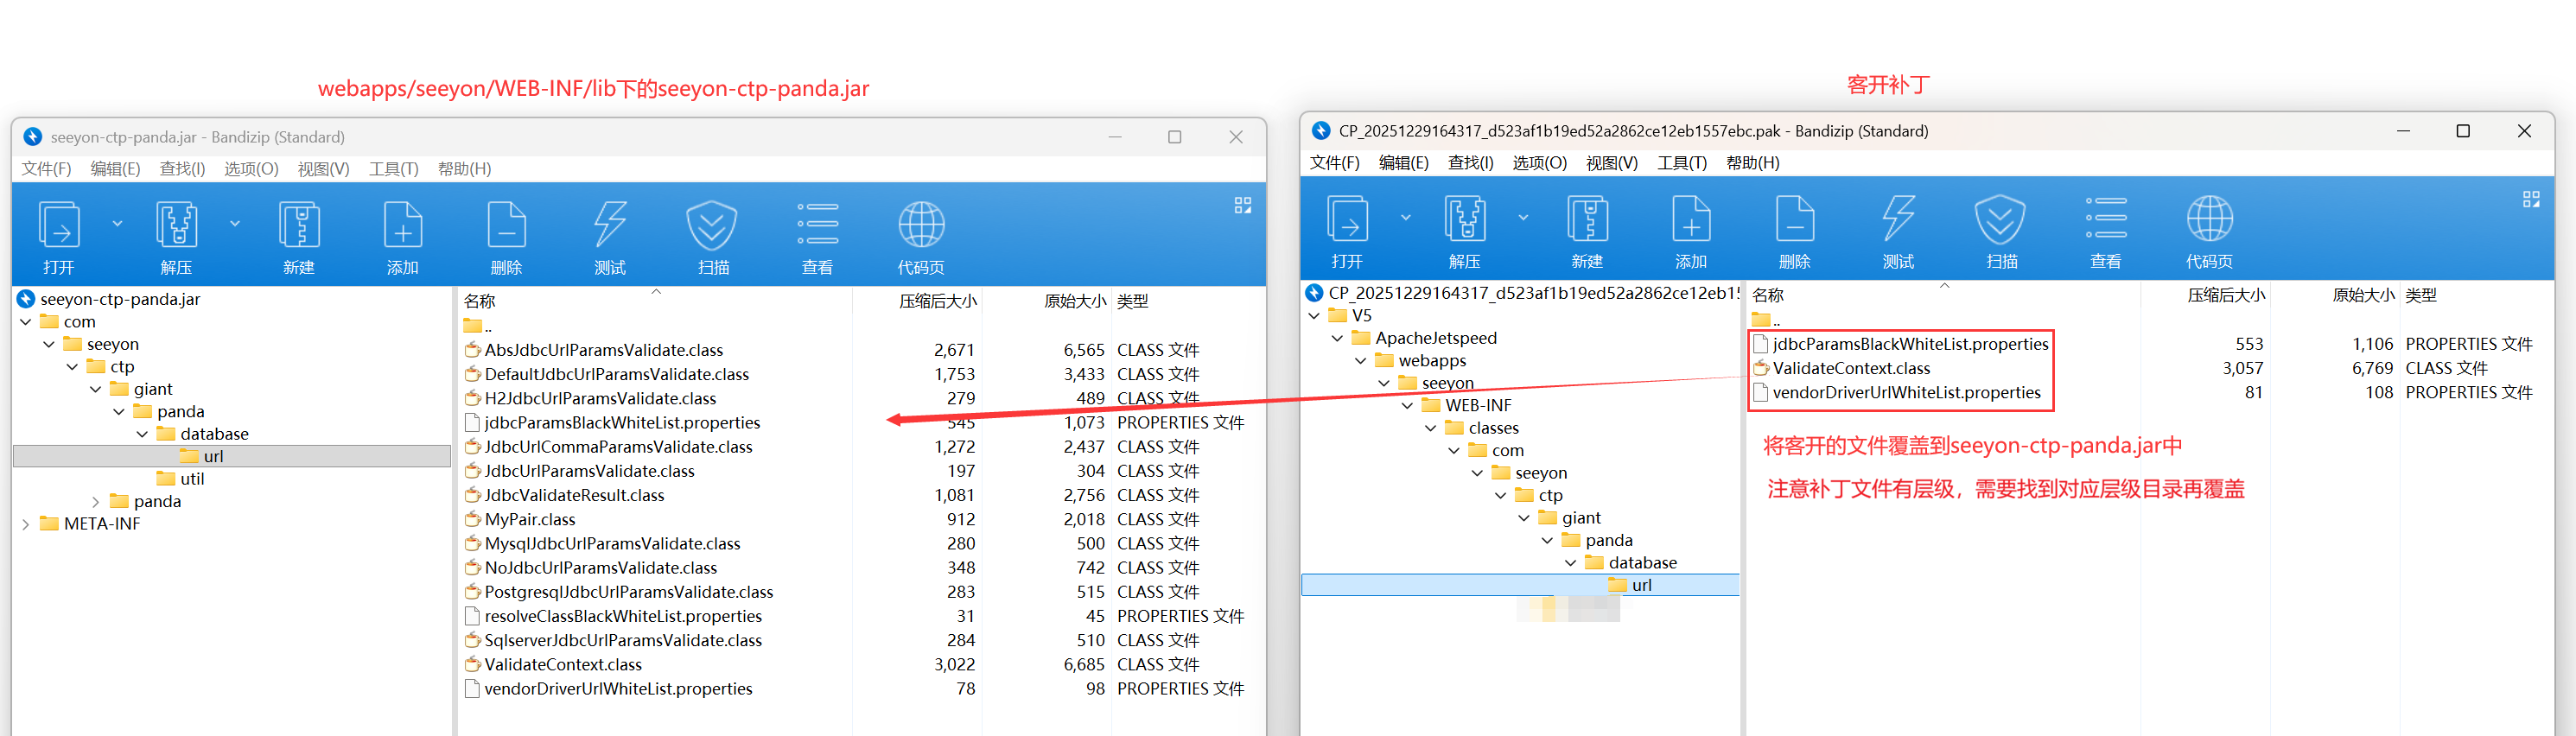
Task: Open the Open (打开) dropdown arrow in left window
Action: pyautogui.click(x=117, y=223)
